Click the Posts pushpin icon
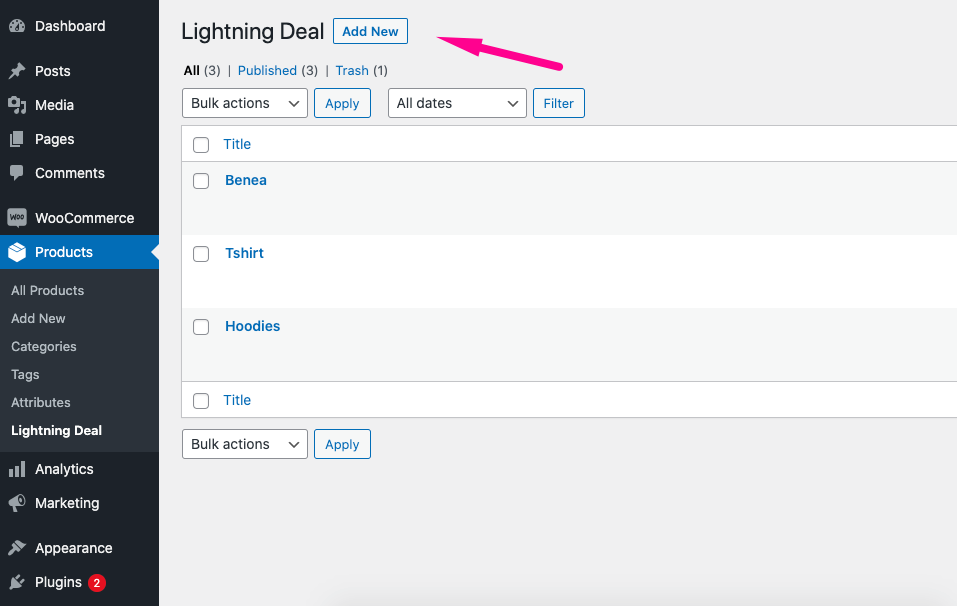Screen dimensions: 957x606 tap(17, 71)
